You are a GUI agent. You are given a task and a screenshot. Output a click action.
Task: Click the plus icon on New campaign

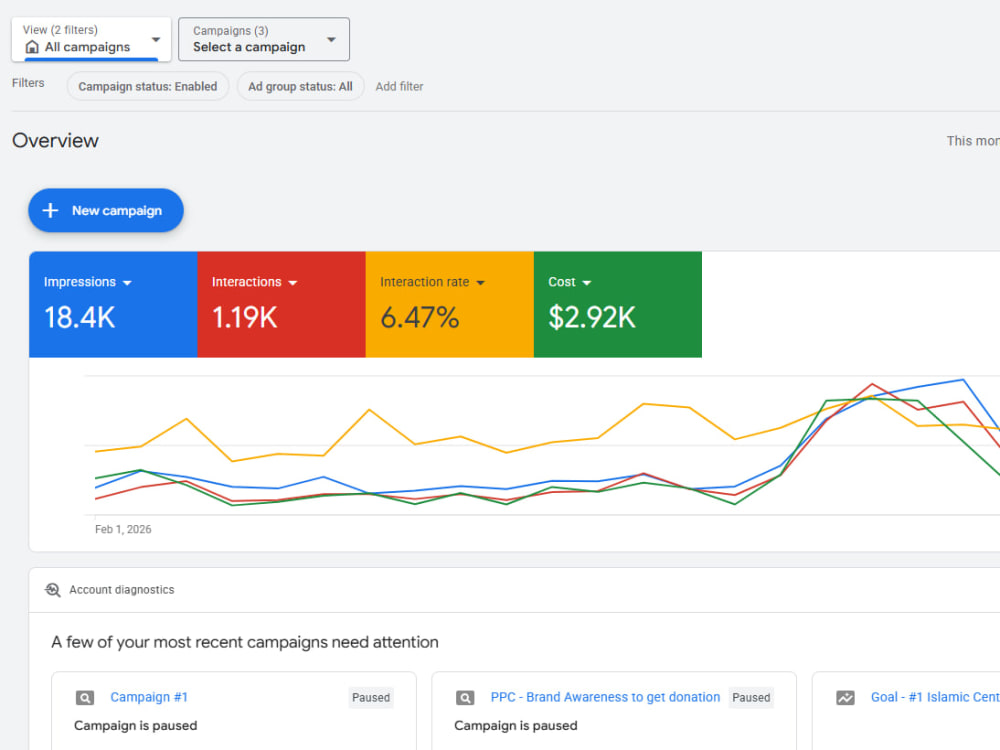50,210
